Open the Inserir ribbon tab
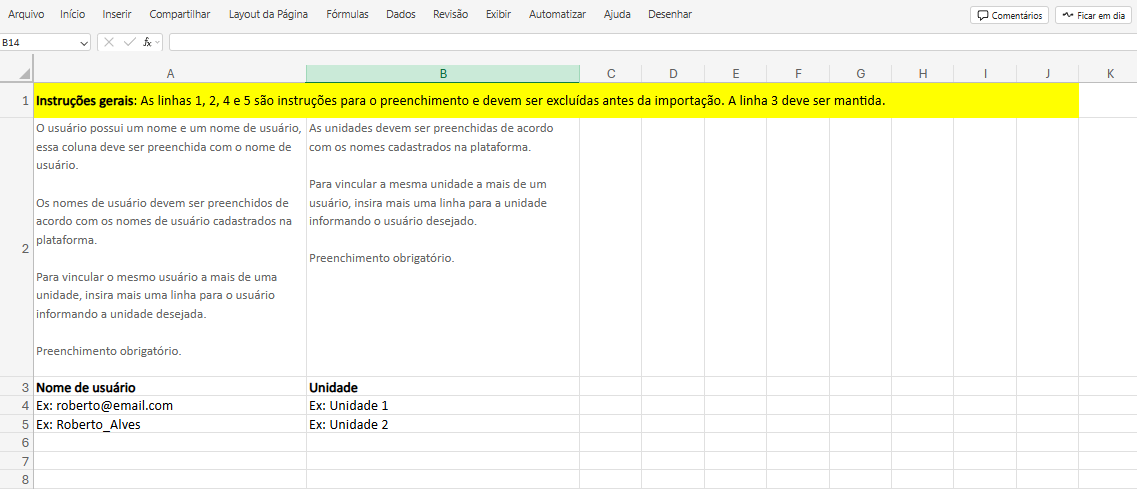Image resolution: width=1137 pixels, height=489 pixels. click(117, 15)
